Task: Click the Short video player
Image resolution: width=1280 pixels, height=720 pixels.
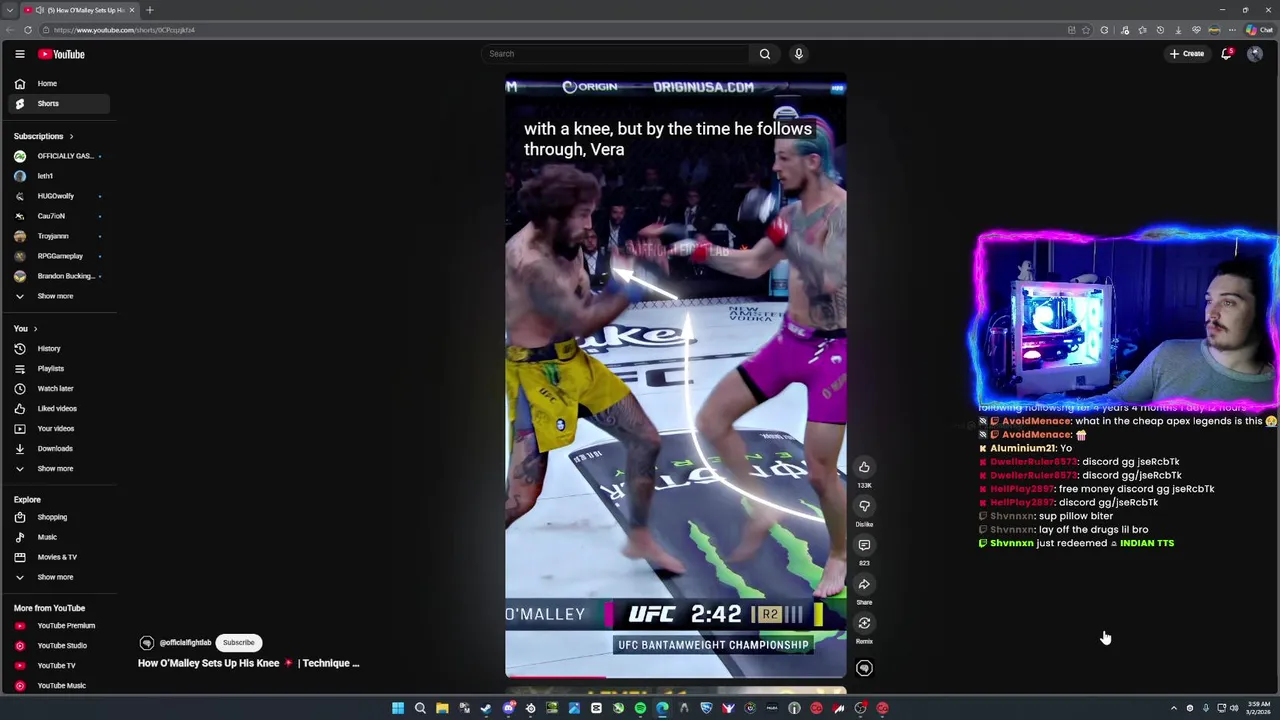Action: point(675,377)
